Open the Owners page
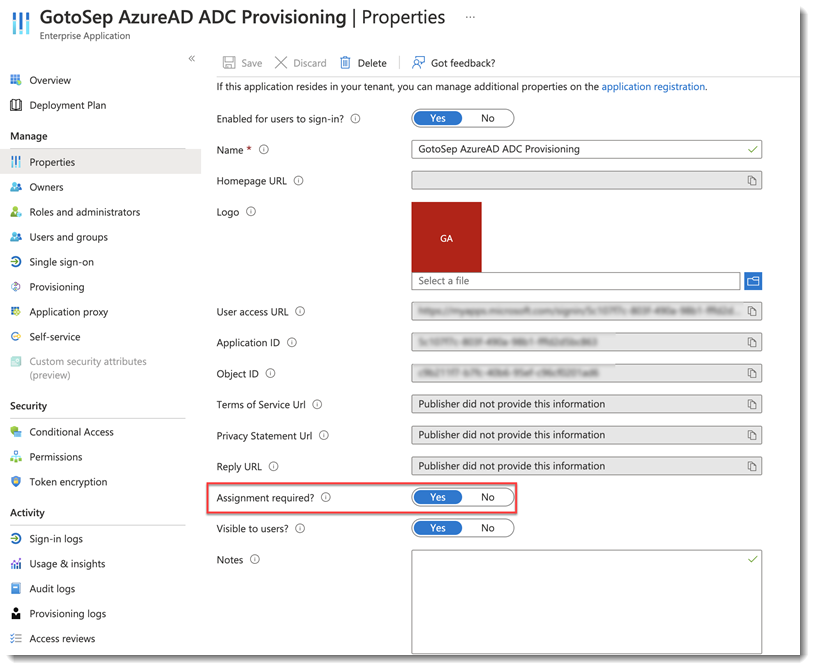The width and height of the screenshot is (815, 670). [x=46, y=187]
